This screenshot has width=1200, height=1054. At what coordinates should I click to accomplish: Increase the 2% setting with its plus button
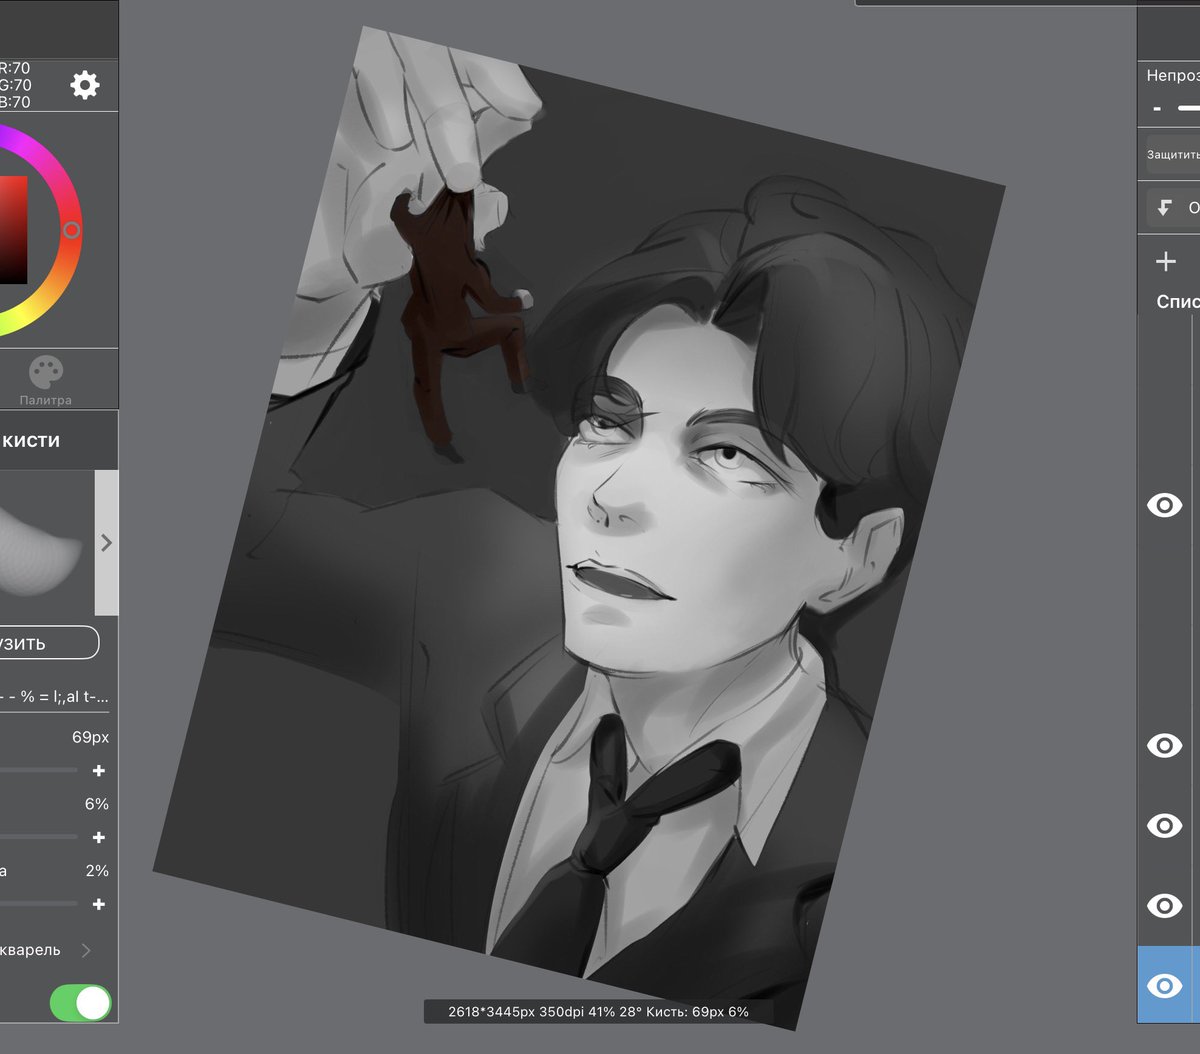click(99, 905)
